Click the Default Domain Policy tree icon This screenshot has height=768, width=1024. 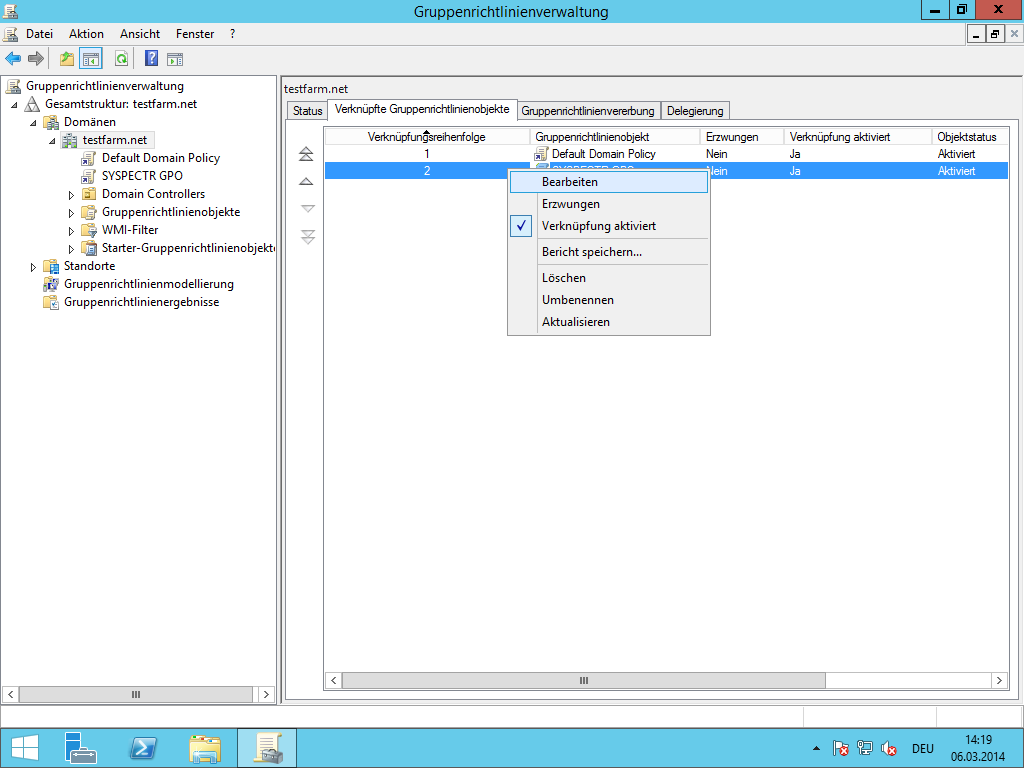89,158
